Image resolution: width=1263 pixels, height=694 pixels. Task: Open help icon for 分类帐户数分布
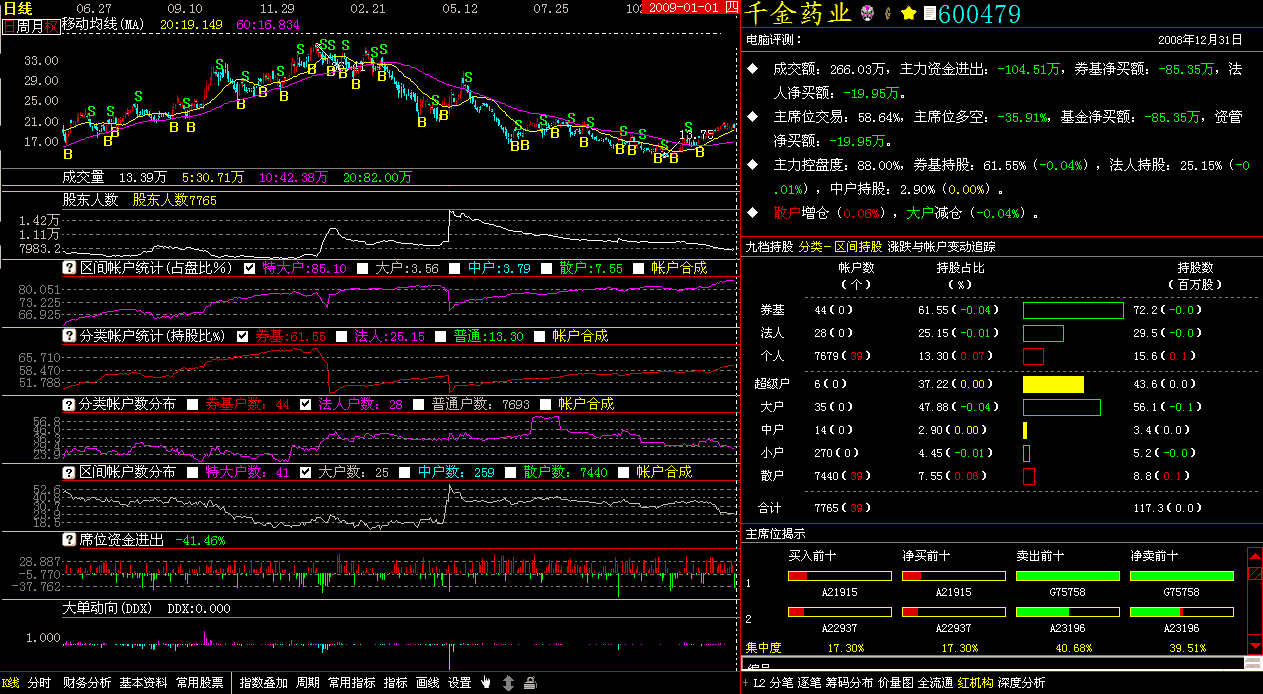[x=70, y=404]
